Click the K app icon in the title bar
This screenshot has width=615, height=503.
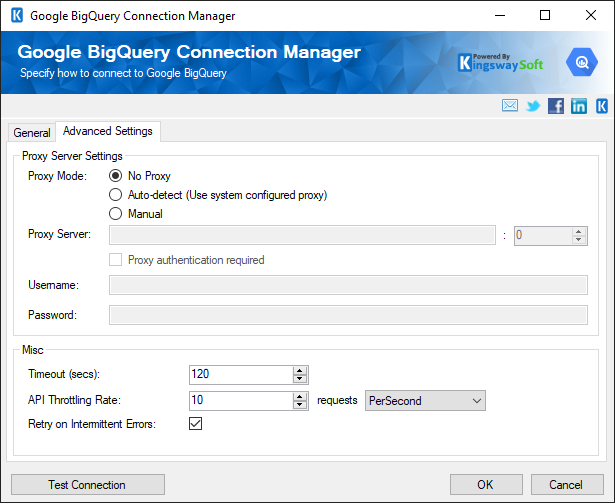(17, 16)
